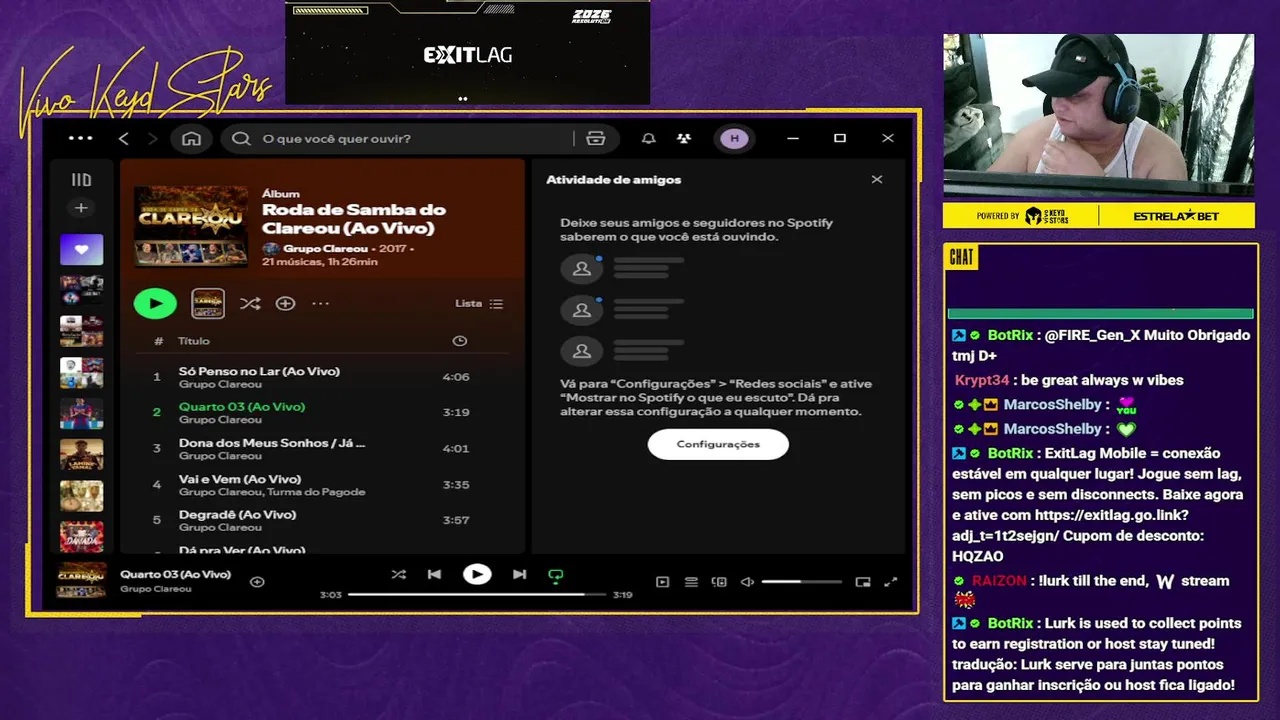The height and width of the screenshot is (720, 1280).
Task: Sort by the duration clock column icon
Action: [x=459, y=341]
